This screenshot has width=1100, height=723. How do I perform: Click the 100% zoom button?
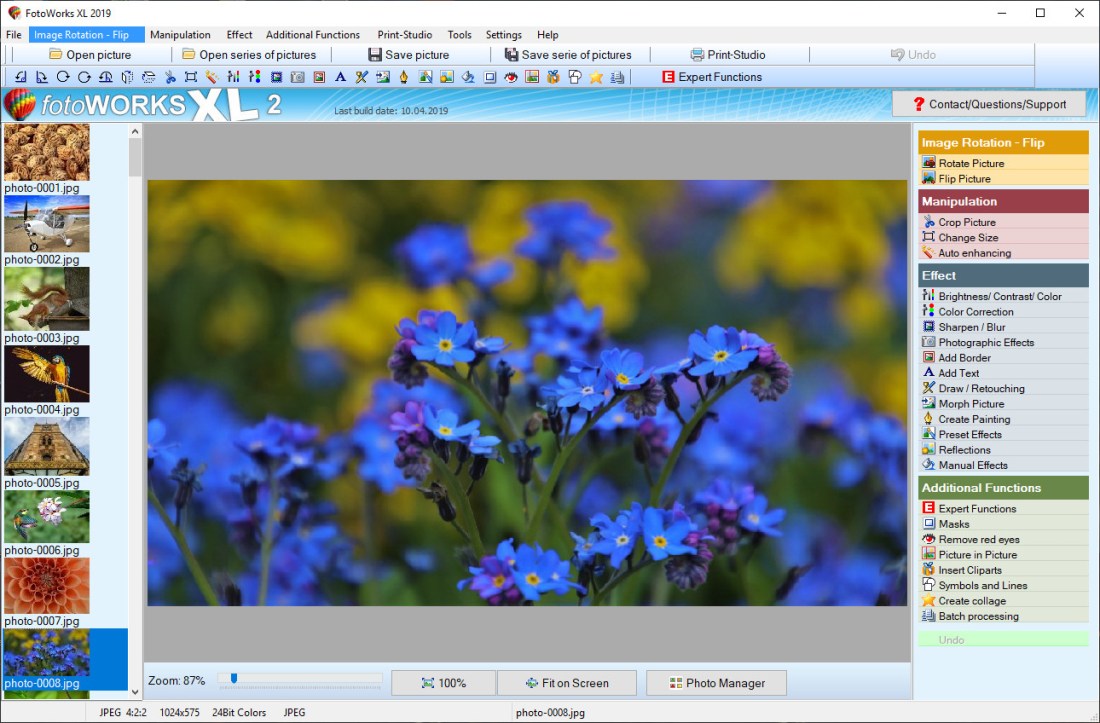[x=443, y=682]
